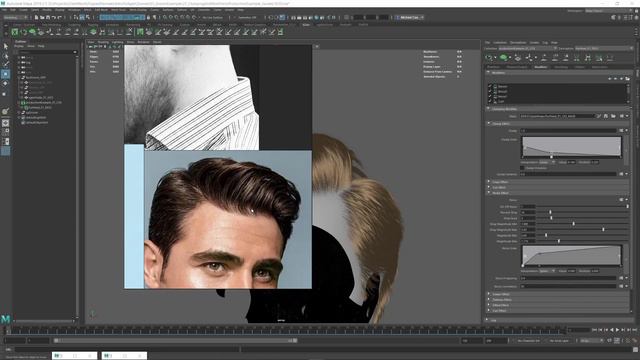Viewport: 640px width, 360px height.
Task: Play the timeline forward
Action: (617, 330)
